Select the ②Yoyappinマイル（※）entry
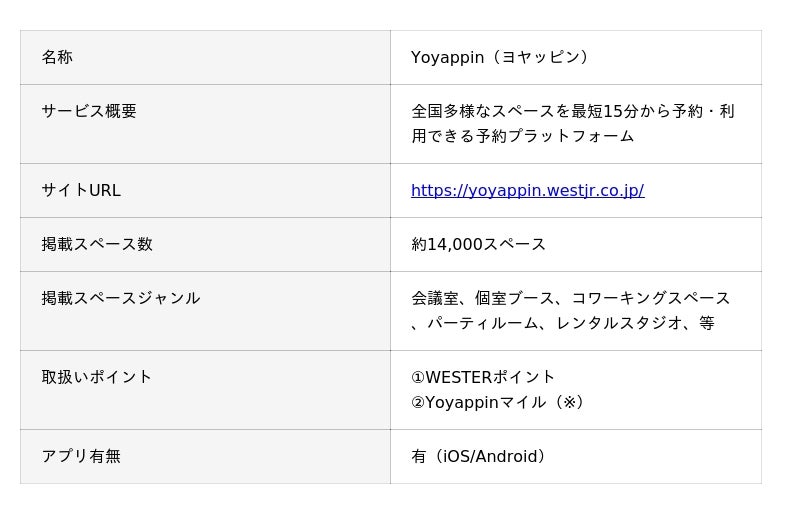 [499, 402]
